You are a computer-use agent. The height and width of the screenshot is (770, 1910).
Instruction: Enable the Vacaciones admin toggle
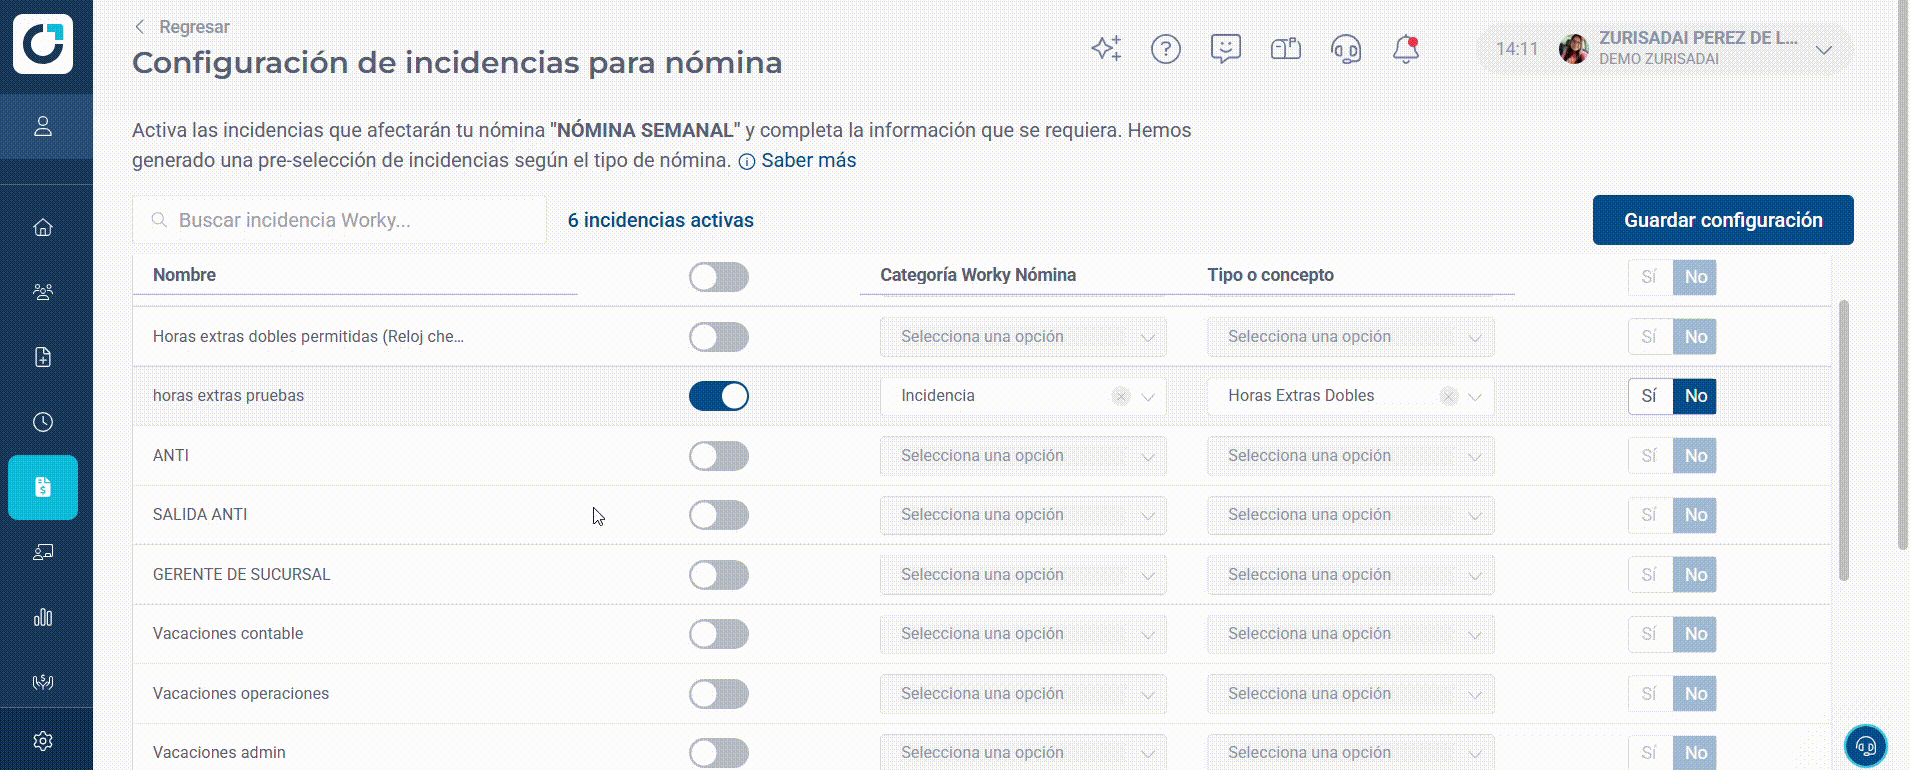719,753
